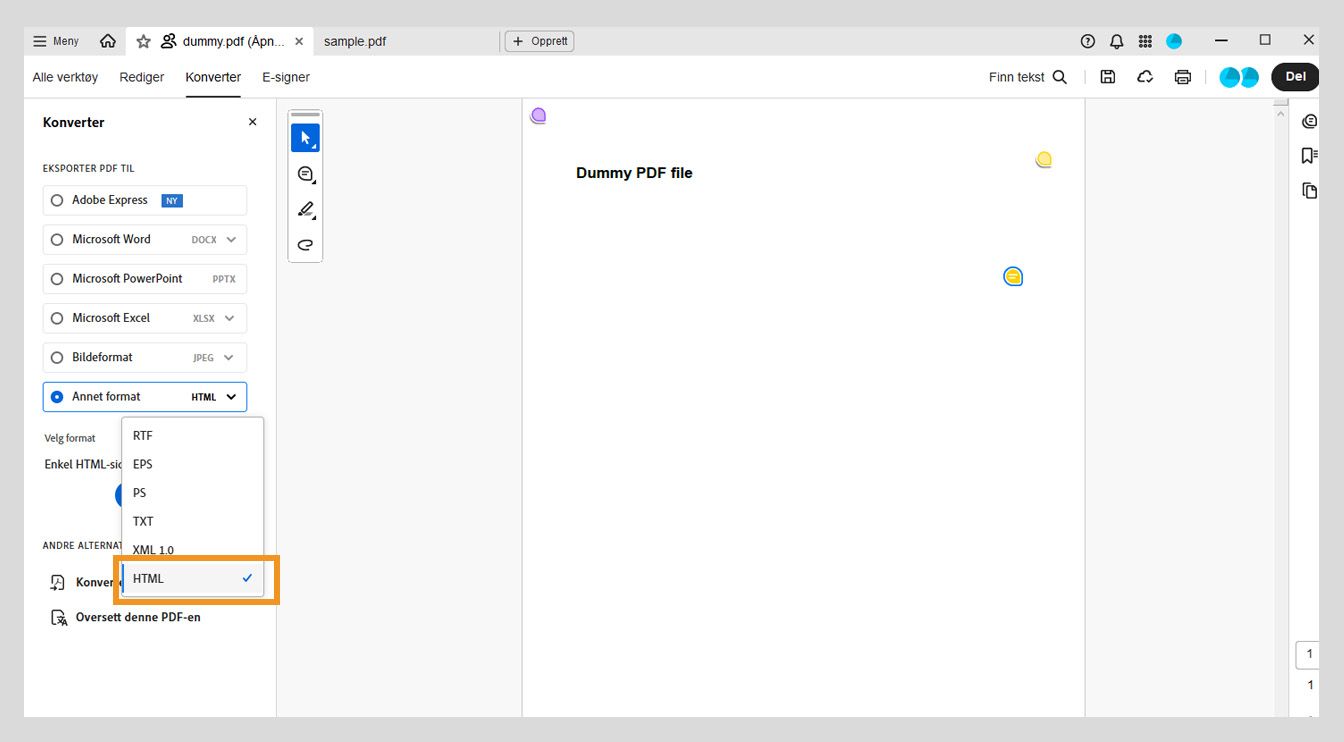Select the Microsoft Excel radio button
Image resolution: width=1344 pixels, height=742 pixels.
point(57,318)
